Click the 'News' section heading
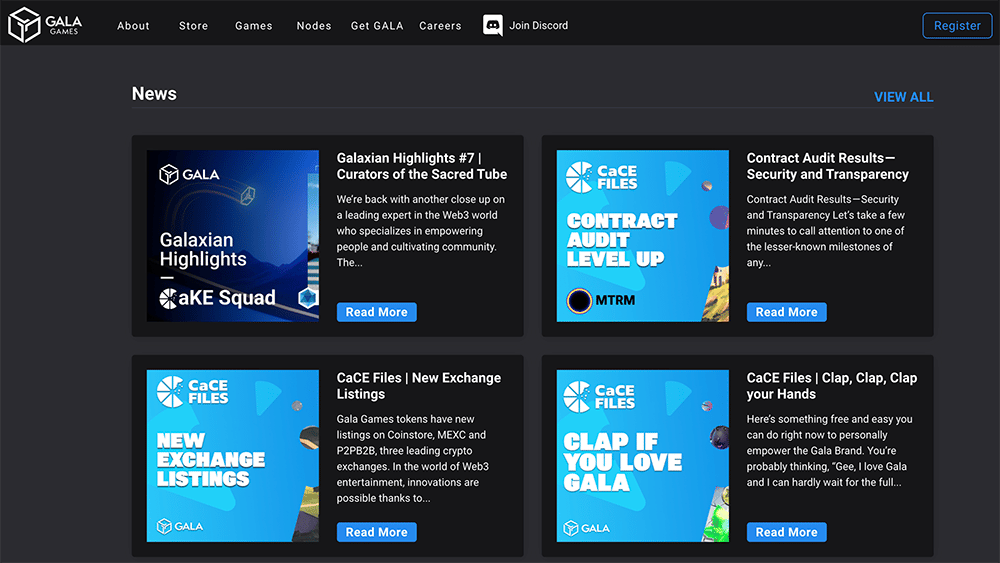The width and height of the screenshot is (1000, 563). pyautogui.click(x=154, y=94)
